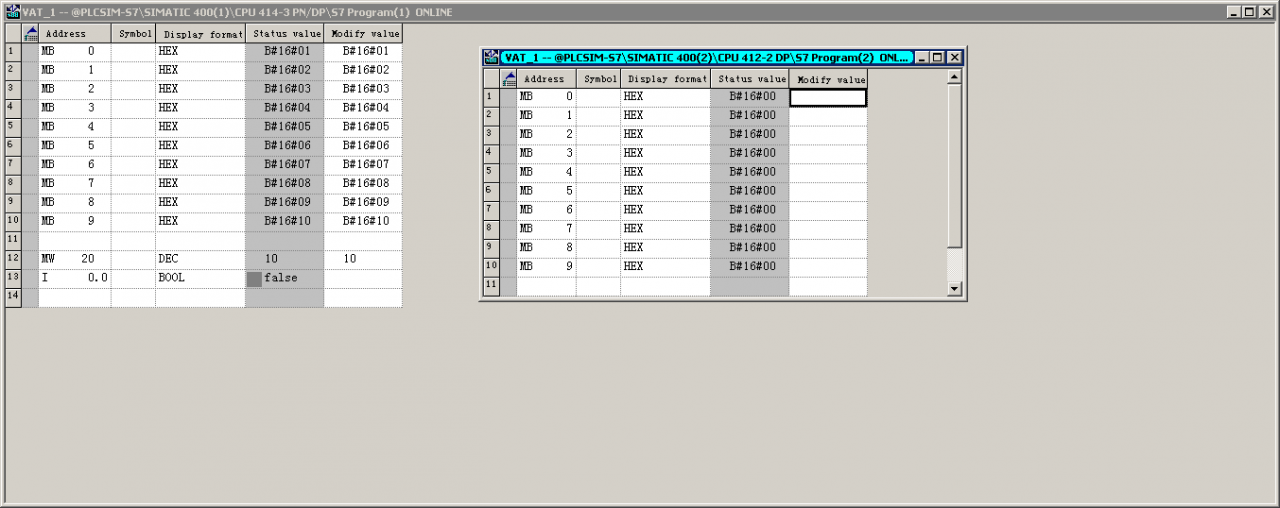The image size is (1280, 508).
Task: Click HEX format cell of MB 8 in CPU 414-3
Action: point(200,202)
